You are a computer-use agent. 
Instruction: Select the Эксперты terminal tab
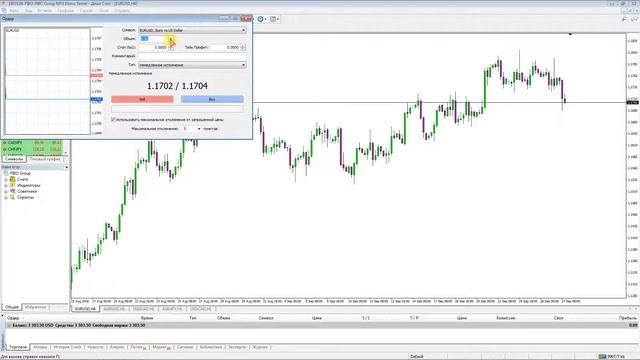(237, 347)
